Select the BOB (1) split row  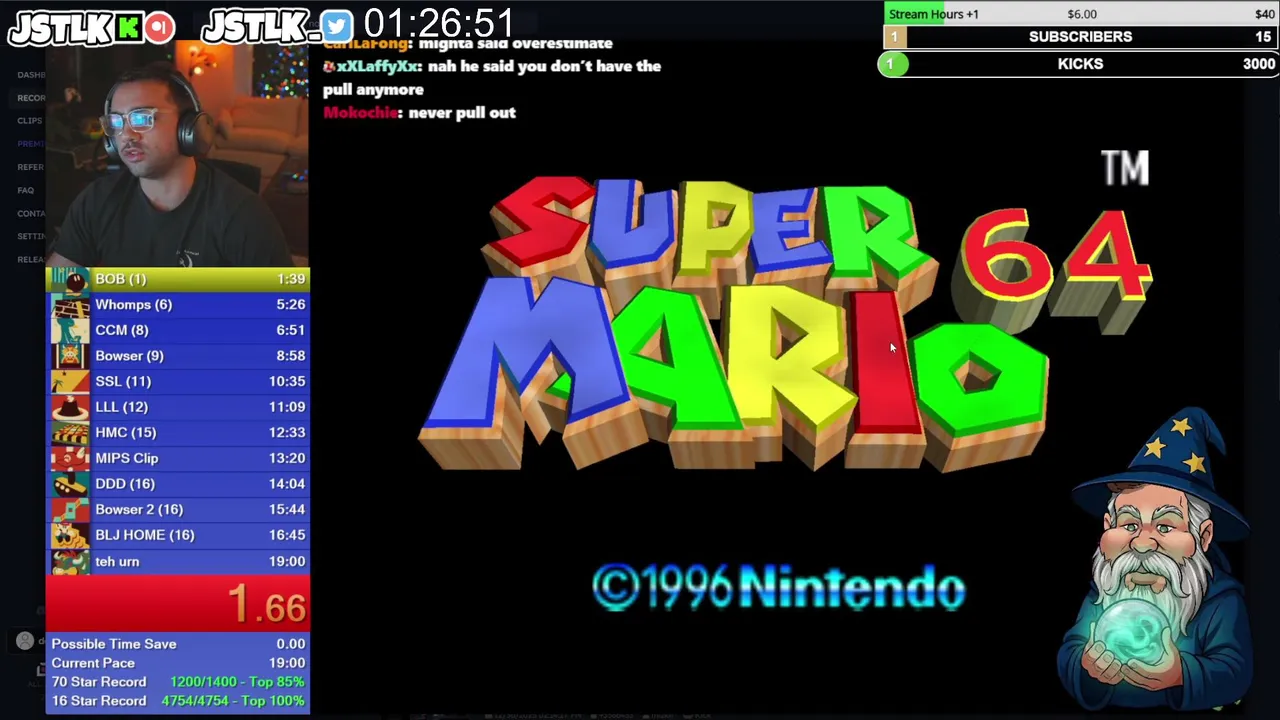pyautogui.click(x=178, y=279)
